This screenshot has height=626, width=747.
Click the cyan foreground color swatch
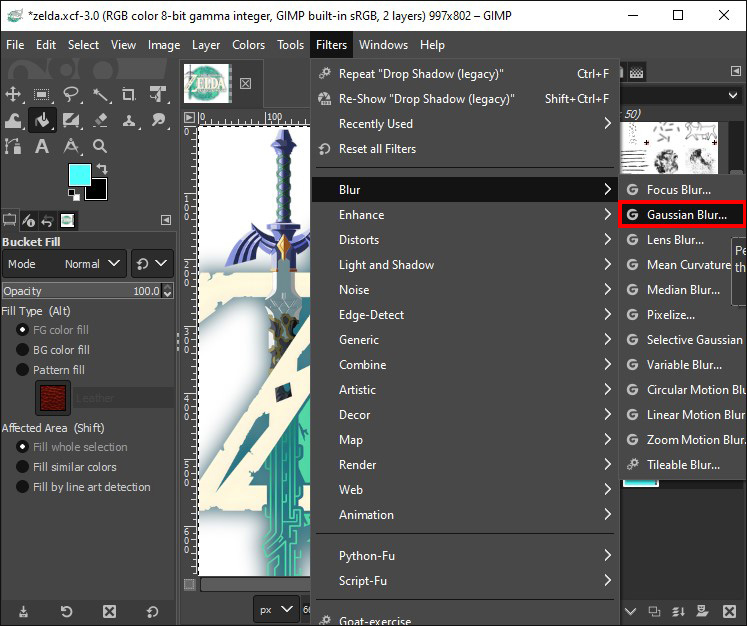coord(79,175)
